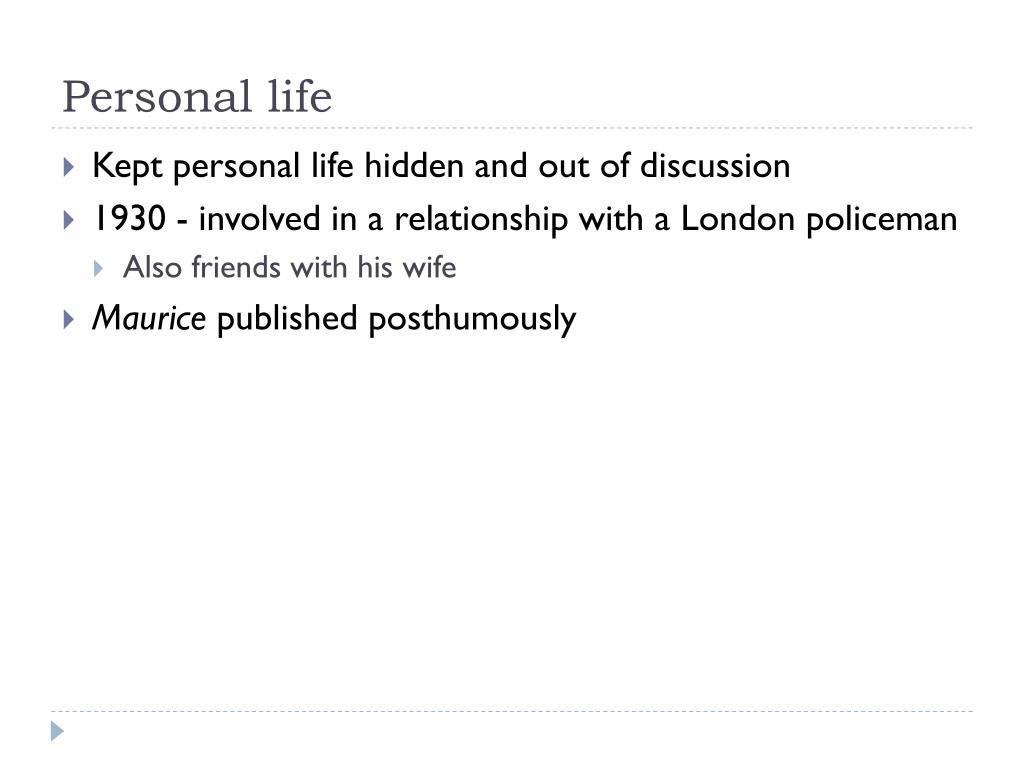Click the bullet arrow beside 'Kept personal life hidden'
The width and height of the screenshot is (1024, 768).
(x=69, y=167)
